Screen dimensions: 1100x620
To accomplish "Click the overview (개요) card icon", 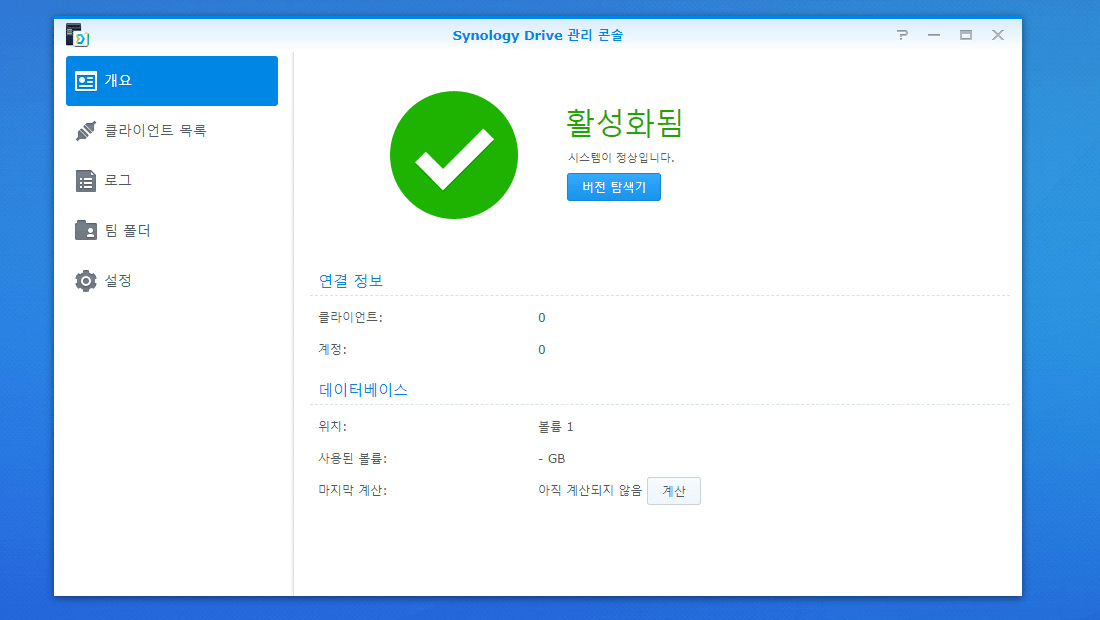I will [86, 81].
